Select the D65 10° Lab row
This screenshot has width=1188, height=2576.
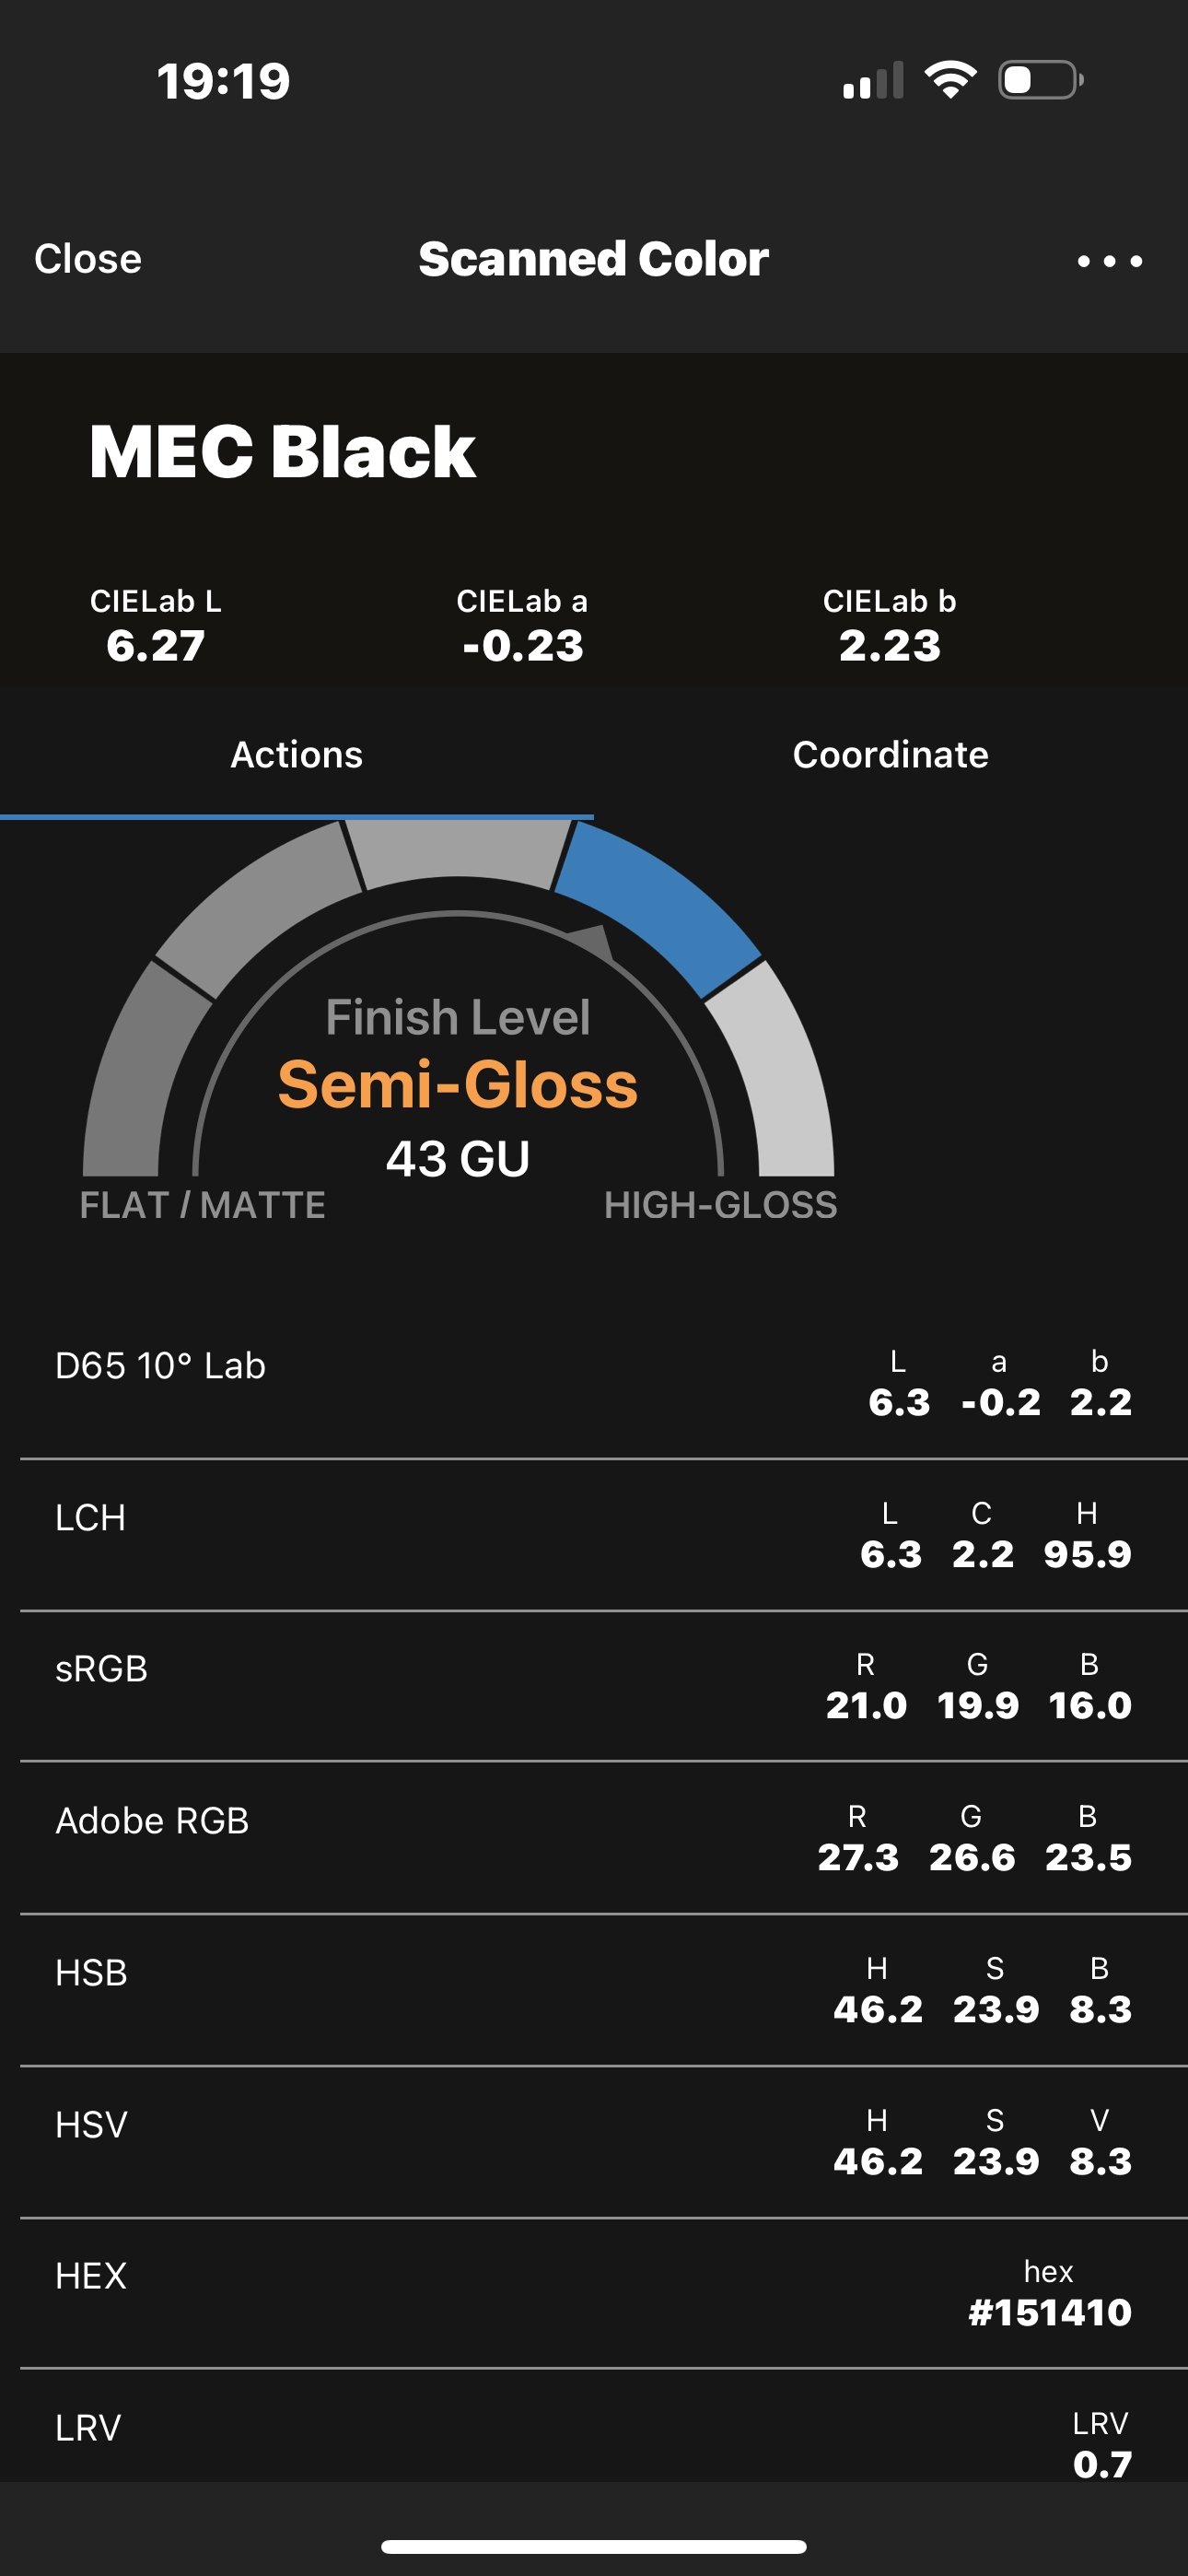tap(594, 1383)
